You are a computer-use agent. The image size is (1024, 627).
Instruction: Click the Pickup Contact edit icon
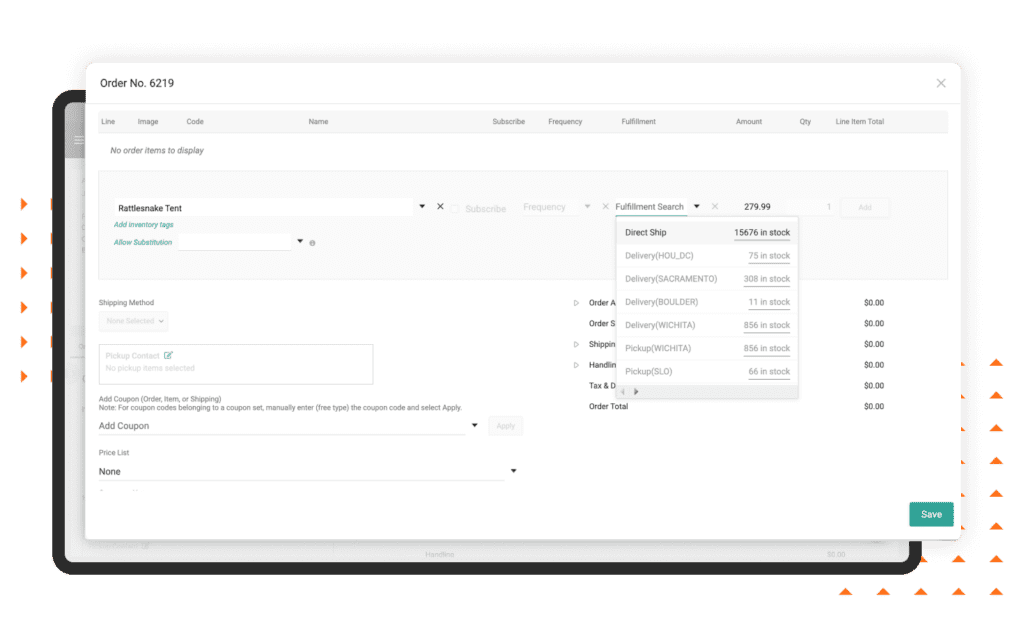coord(168,355)
